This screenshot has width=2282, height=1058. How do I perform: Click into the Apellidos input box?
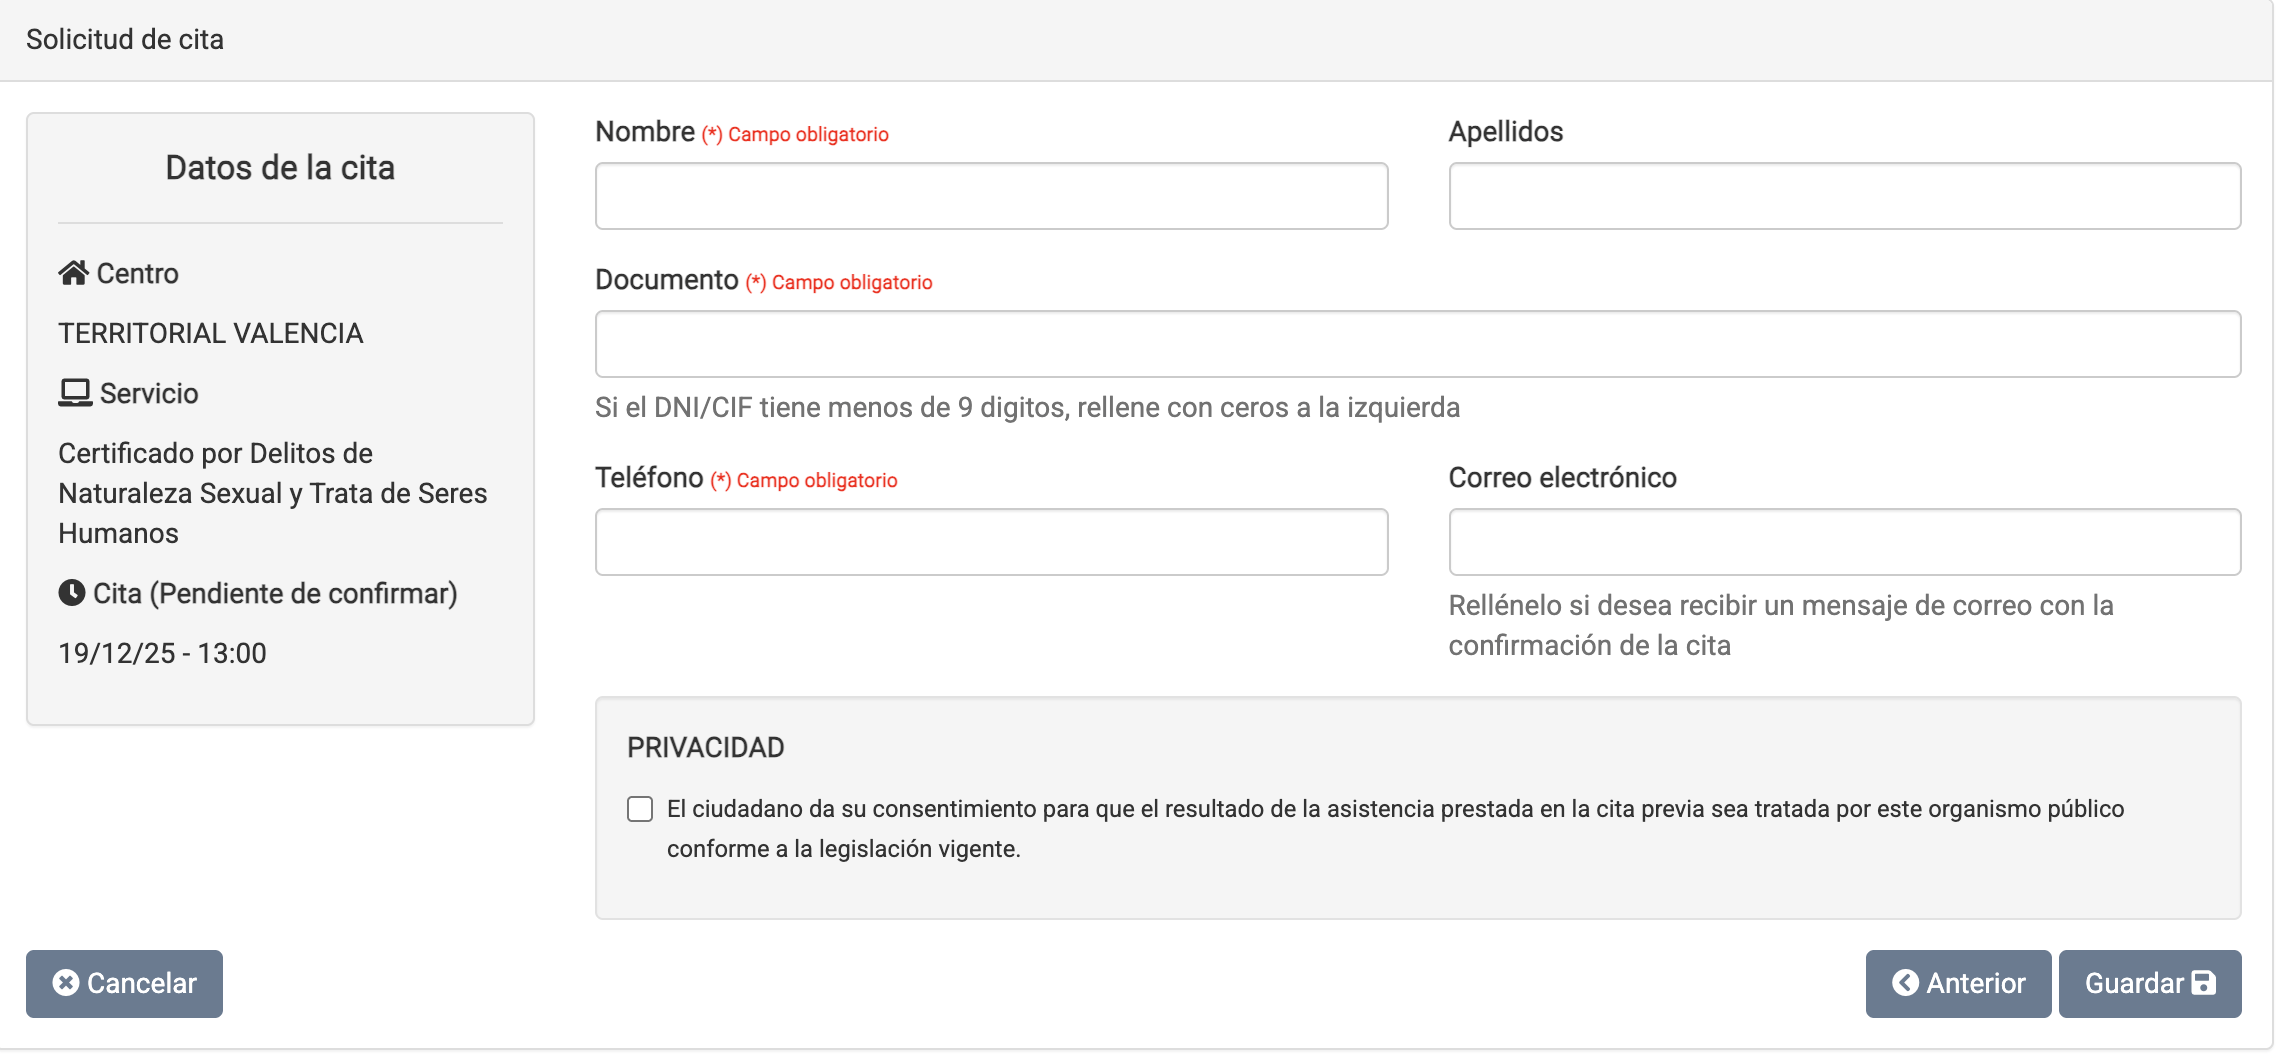tap(1844, 196)
